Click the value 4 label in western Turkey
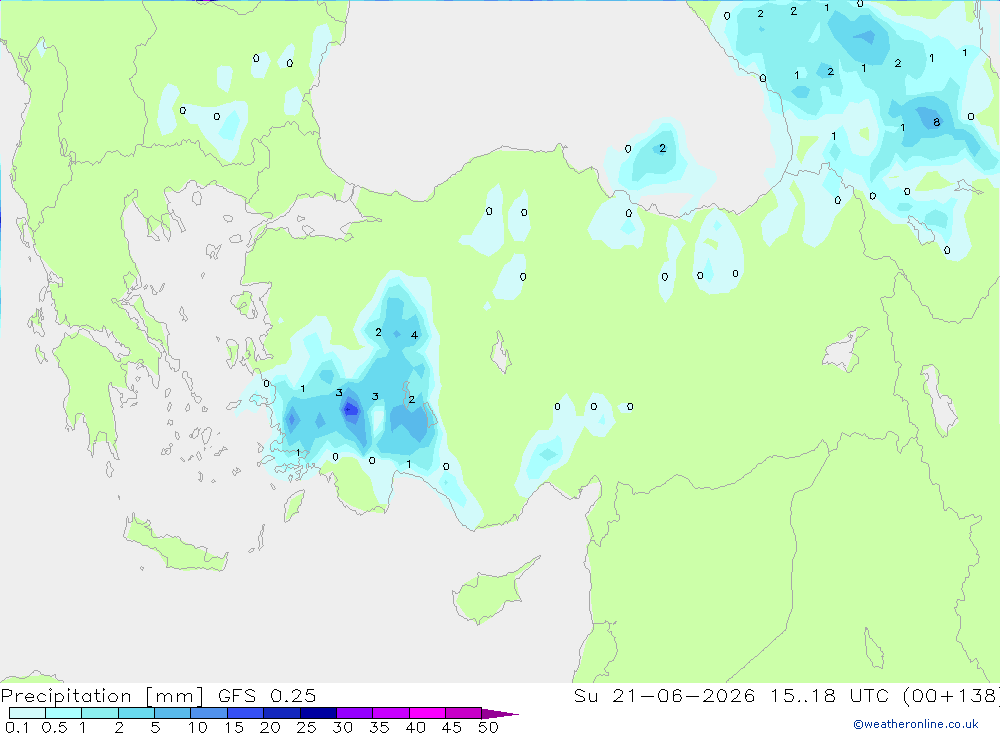The image size is (1000, 733). (415, 335)
